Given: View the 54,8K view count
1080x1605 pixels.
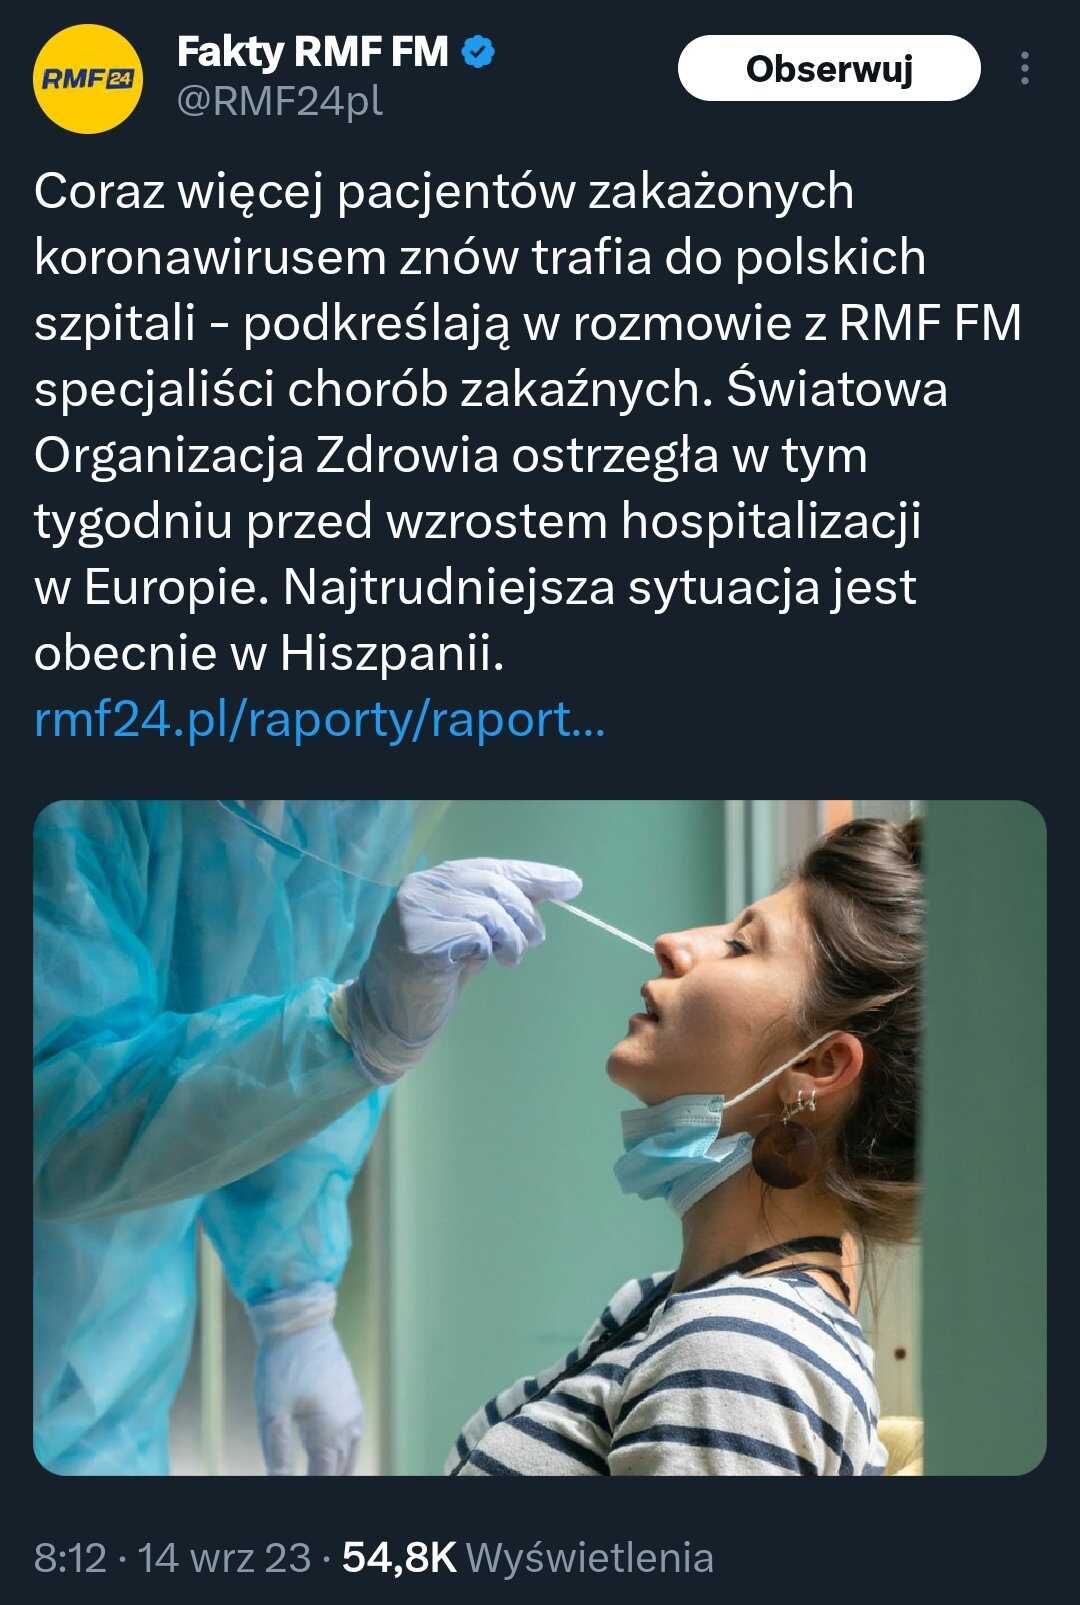Looking at the screenshot, I should point(399,1557).
